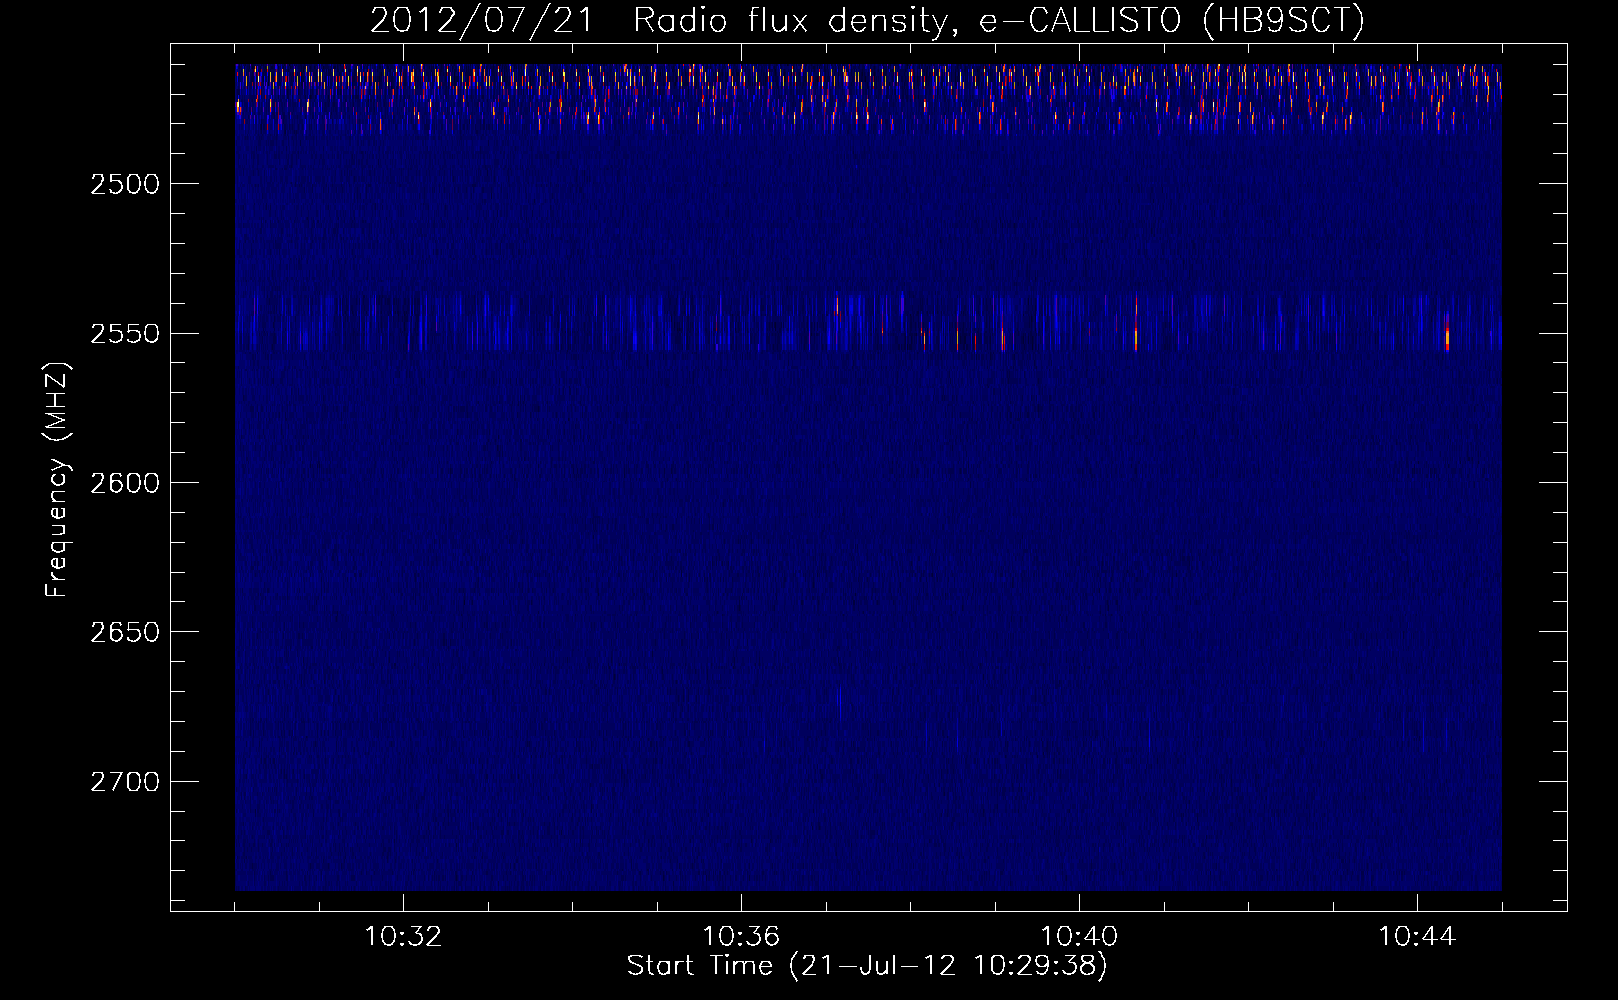Click the 10:32 time axis label
The height and width of the screenshot is (1000, 1618).
(x=403, y=937)
